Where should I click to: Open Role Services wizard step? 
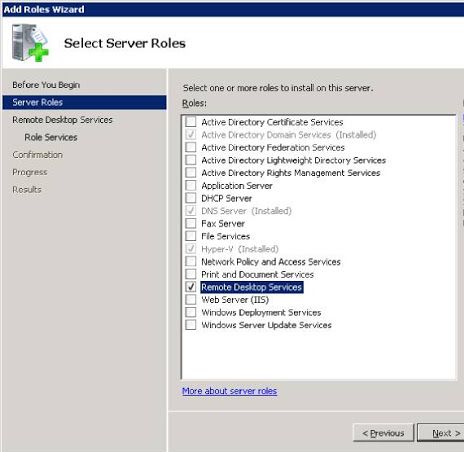[51, 137]
